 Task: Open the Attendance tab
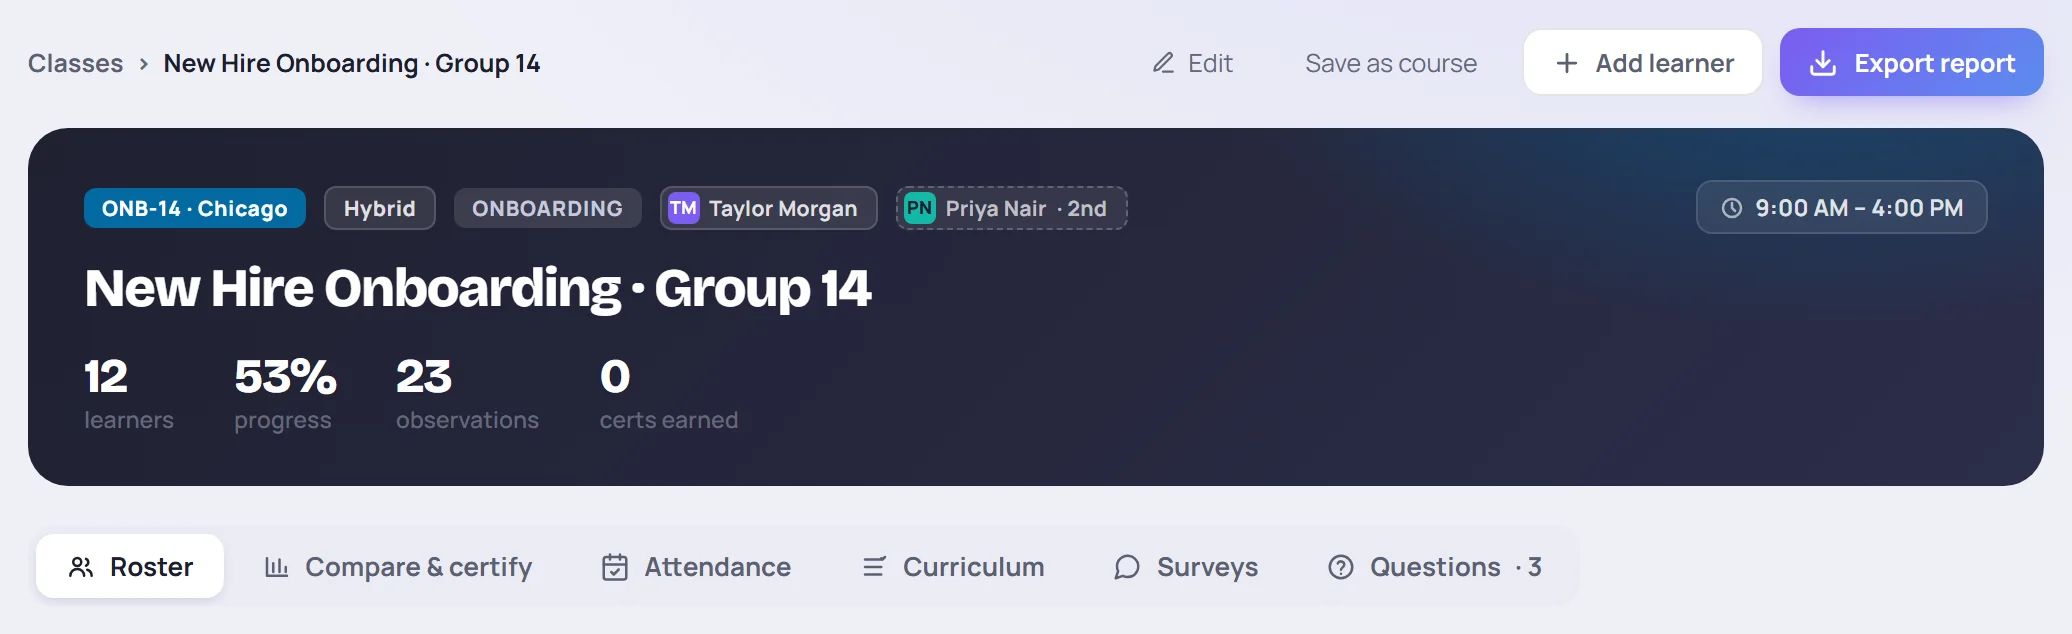696,566
